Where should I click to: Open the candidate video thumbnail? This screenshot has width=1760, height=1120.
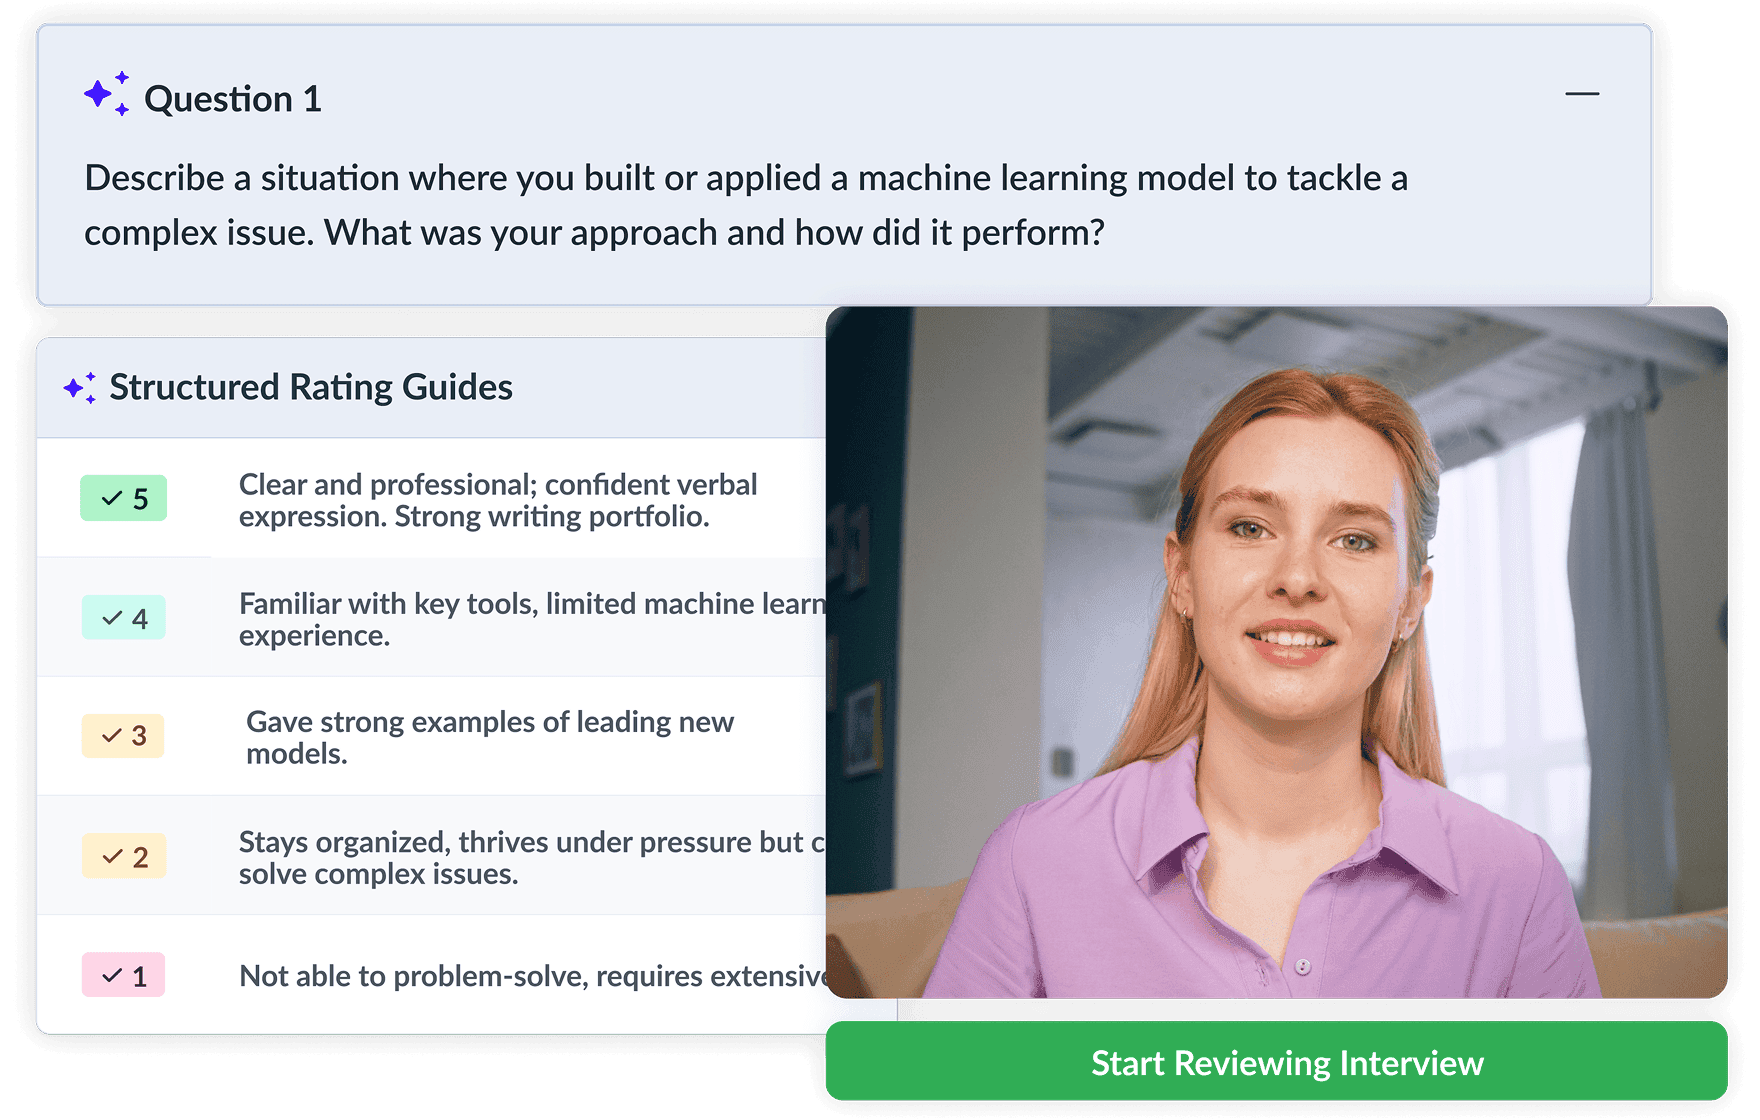(x=1277, y=652)
